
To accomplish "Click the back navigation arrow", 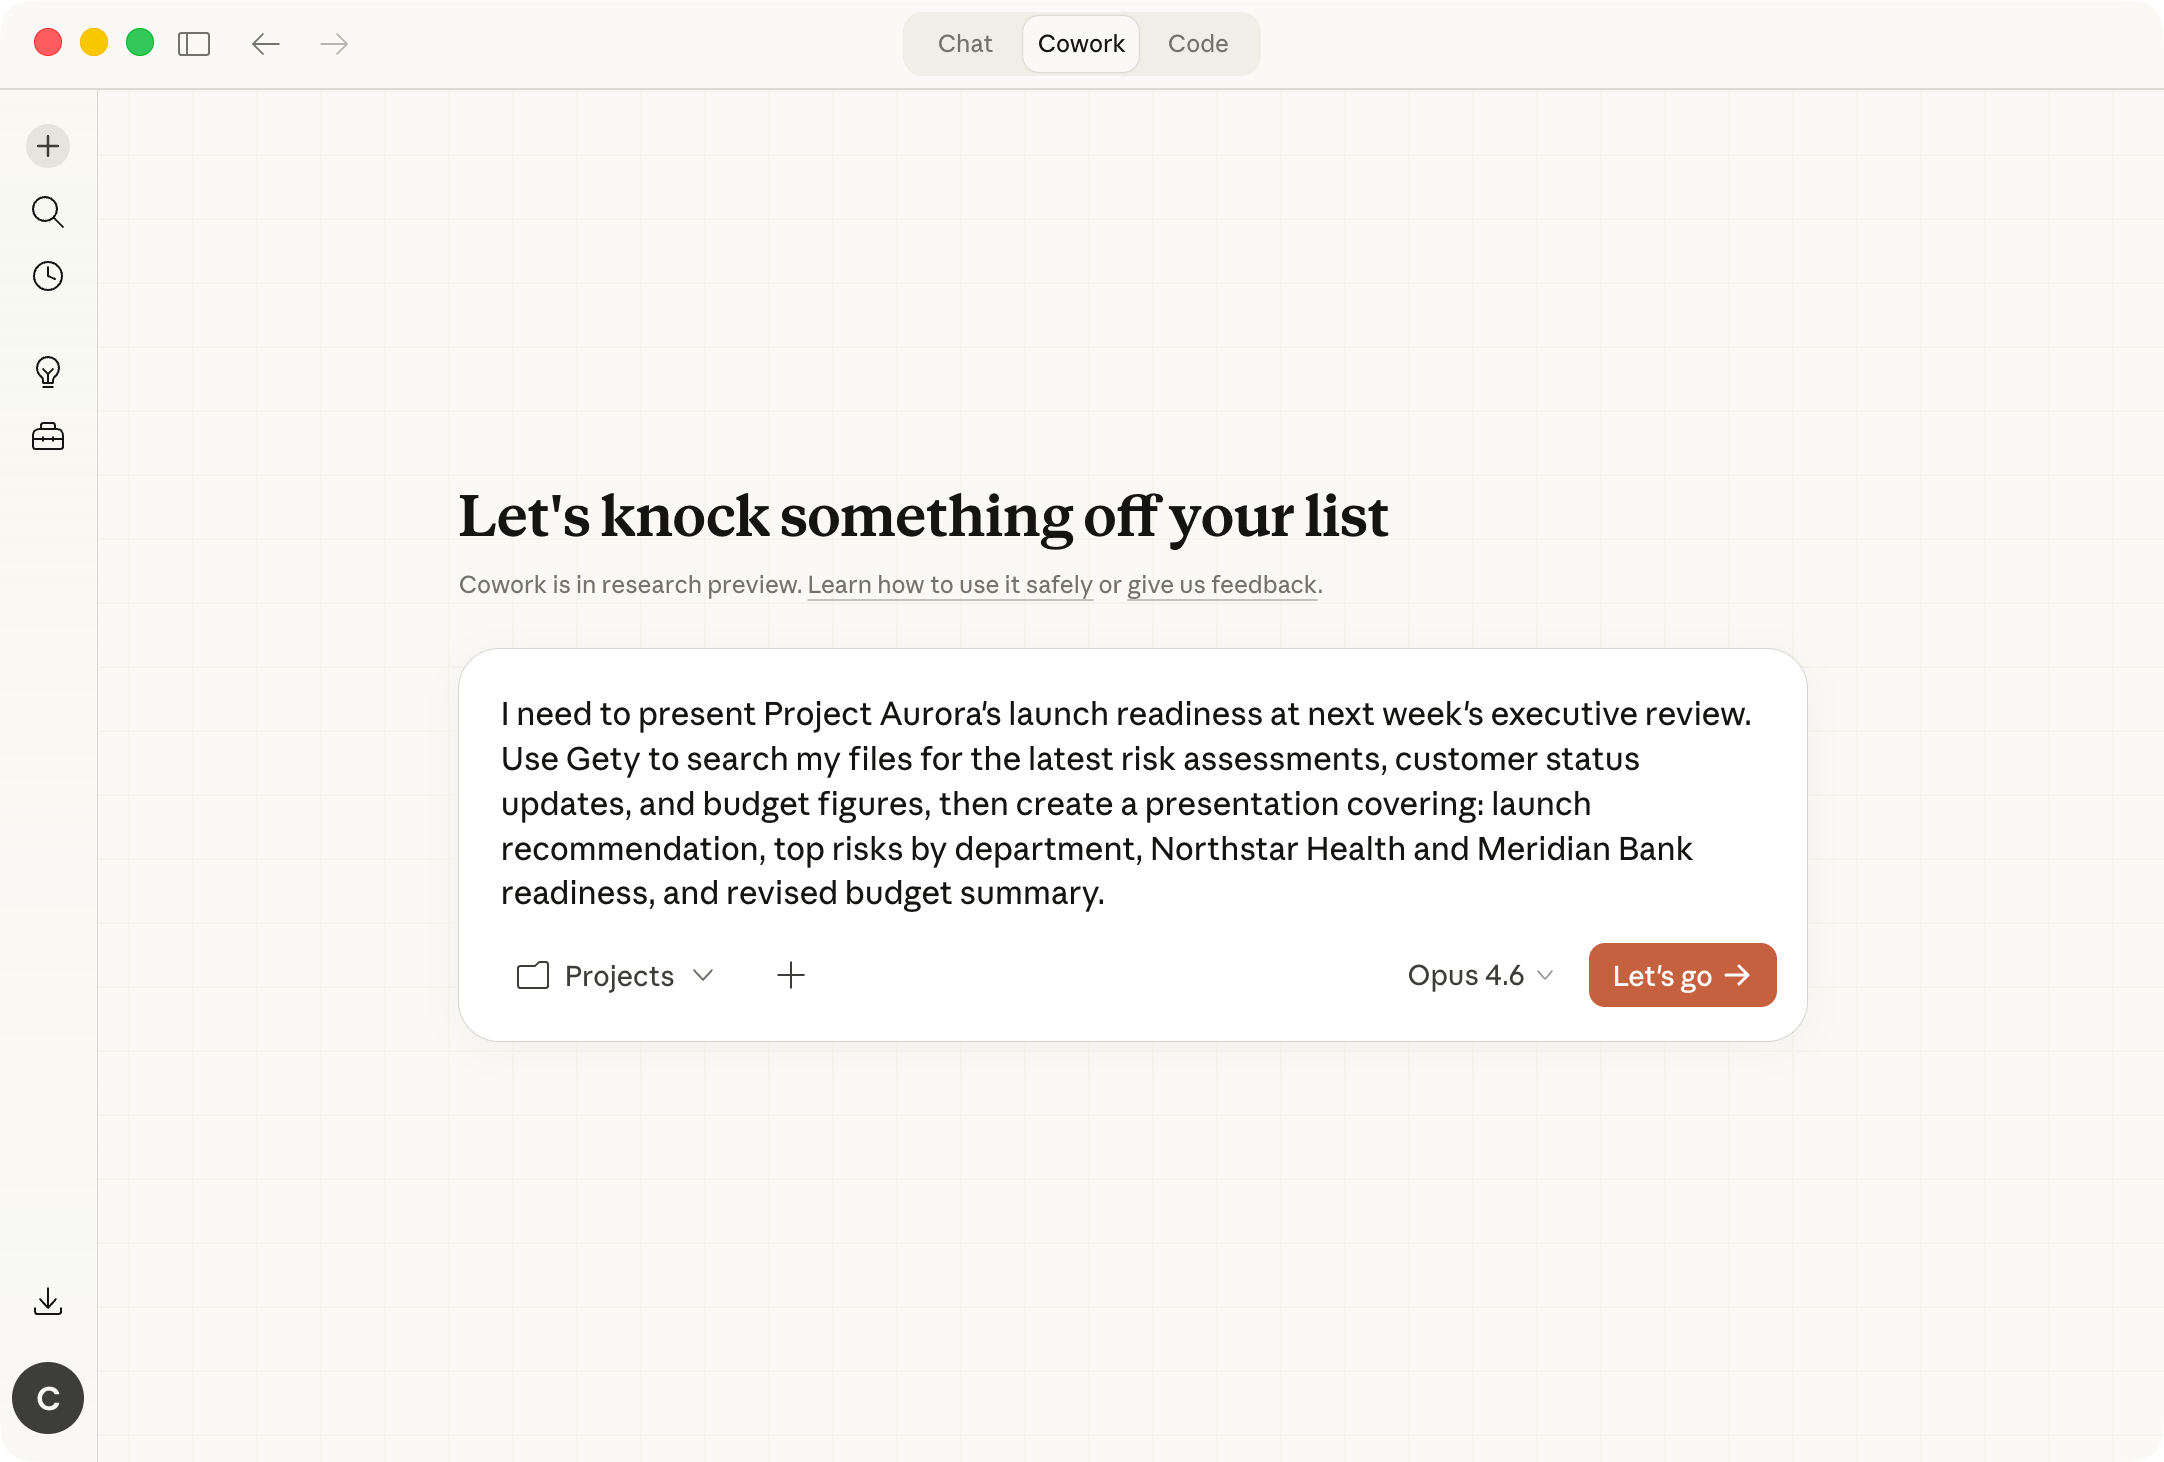I will [x=265, y=43].
